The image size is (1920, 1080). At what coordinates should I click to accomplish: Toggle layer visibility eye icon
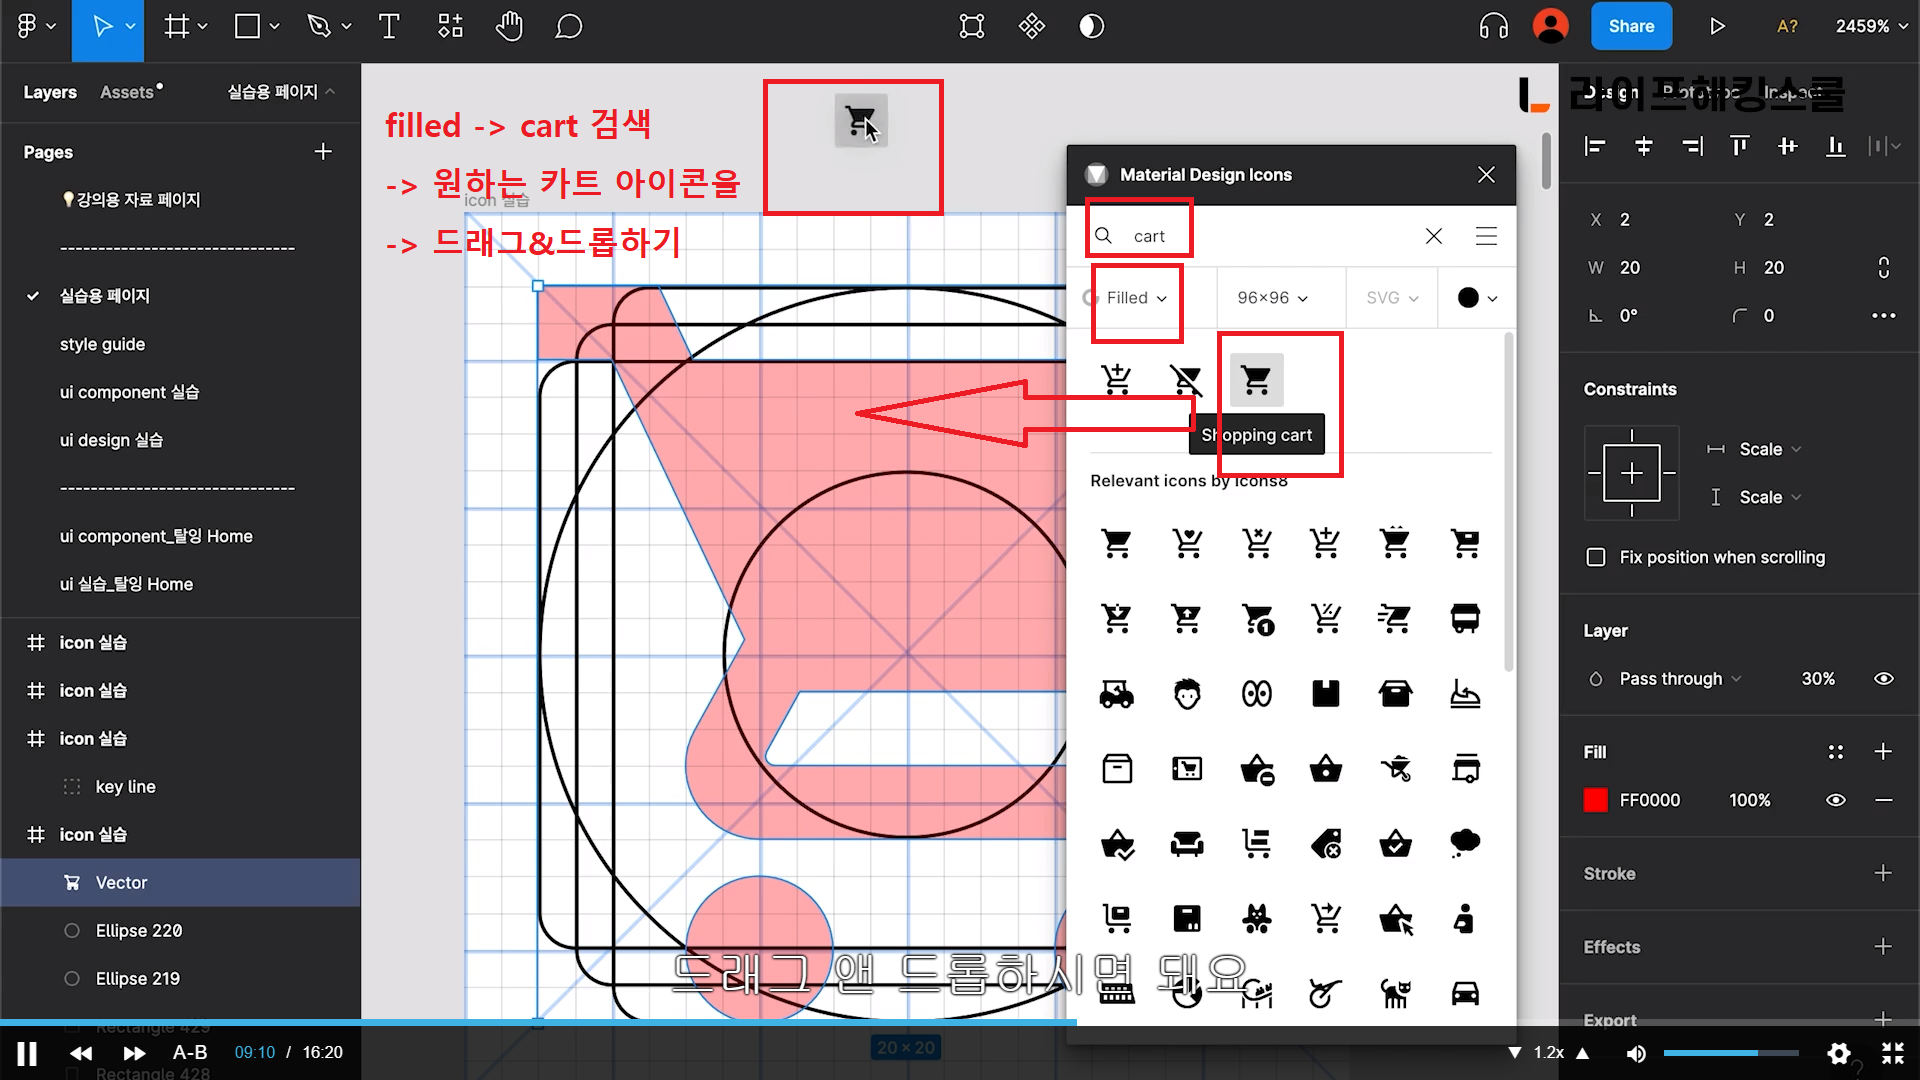pos(1883,679)
